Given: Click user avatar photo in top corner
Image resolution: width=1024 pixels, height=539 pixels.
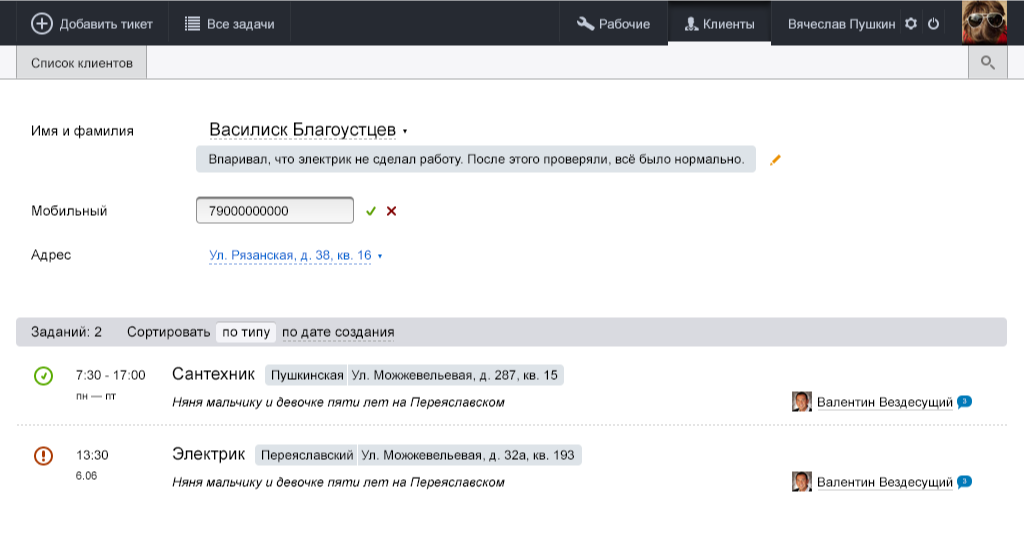Looking at the screenshot, I should [983, 22].
